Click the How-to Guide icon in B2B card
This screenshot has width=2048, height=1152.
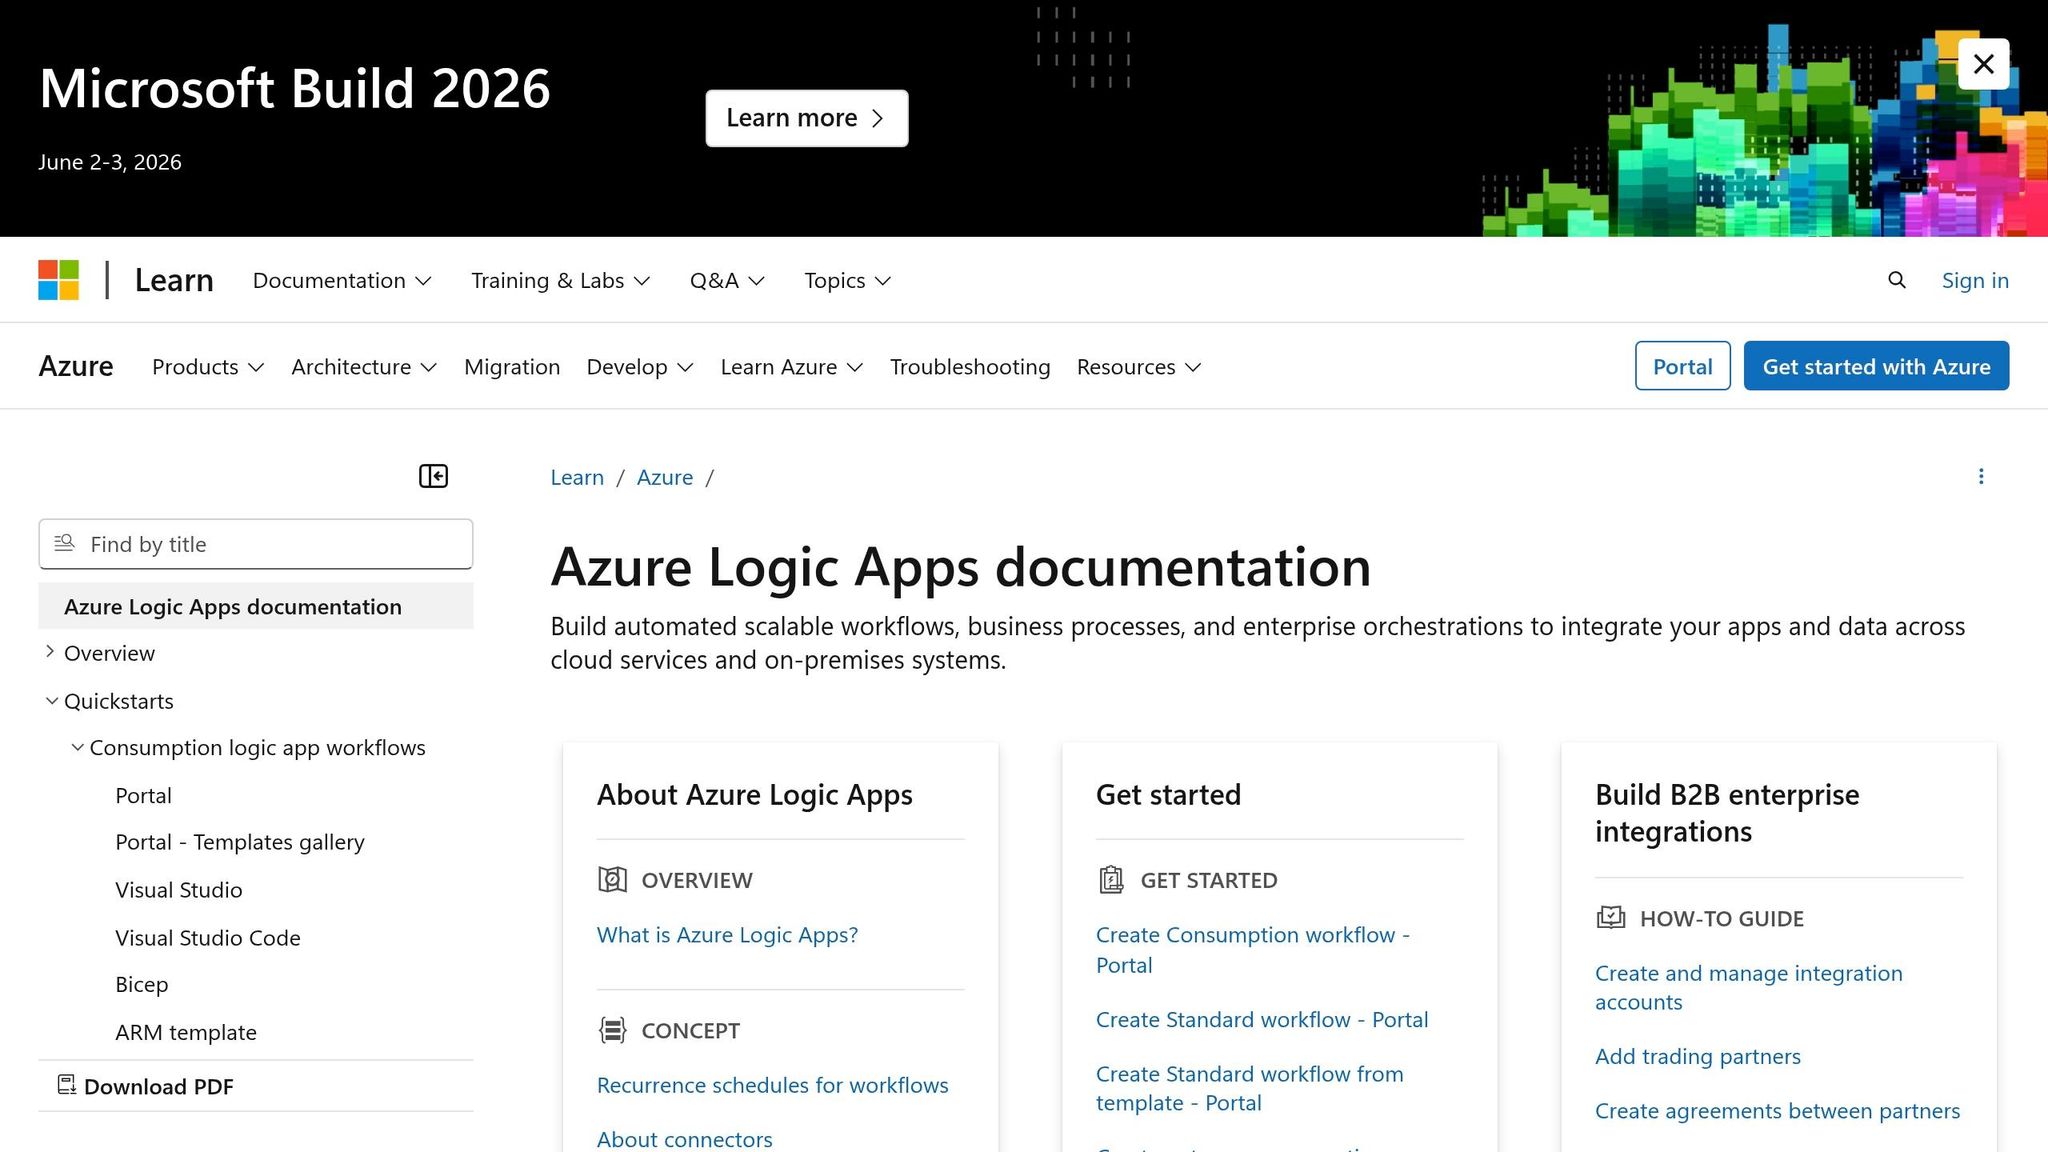[x=1611, y=918]
